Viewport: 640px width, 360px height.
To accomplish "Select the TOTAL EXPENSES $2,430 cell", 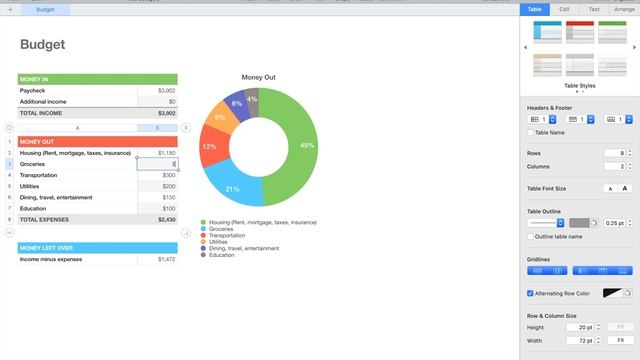I will [158, 220].
